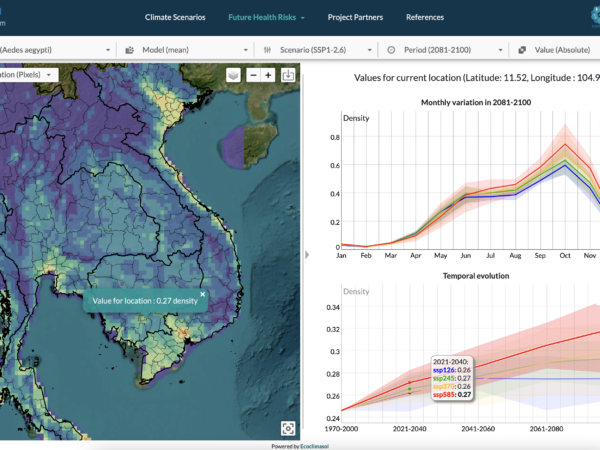Close the Value for location popup

pyautogui.click(x=202, y=294)
